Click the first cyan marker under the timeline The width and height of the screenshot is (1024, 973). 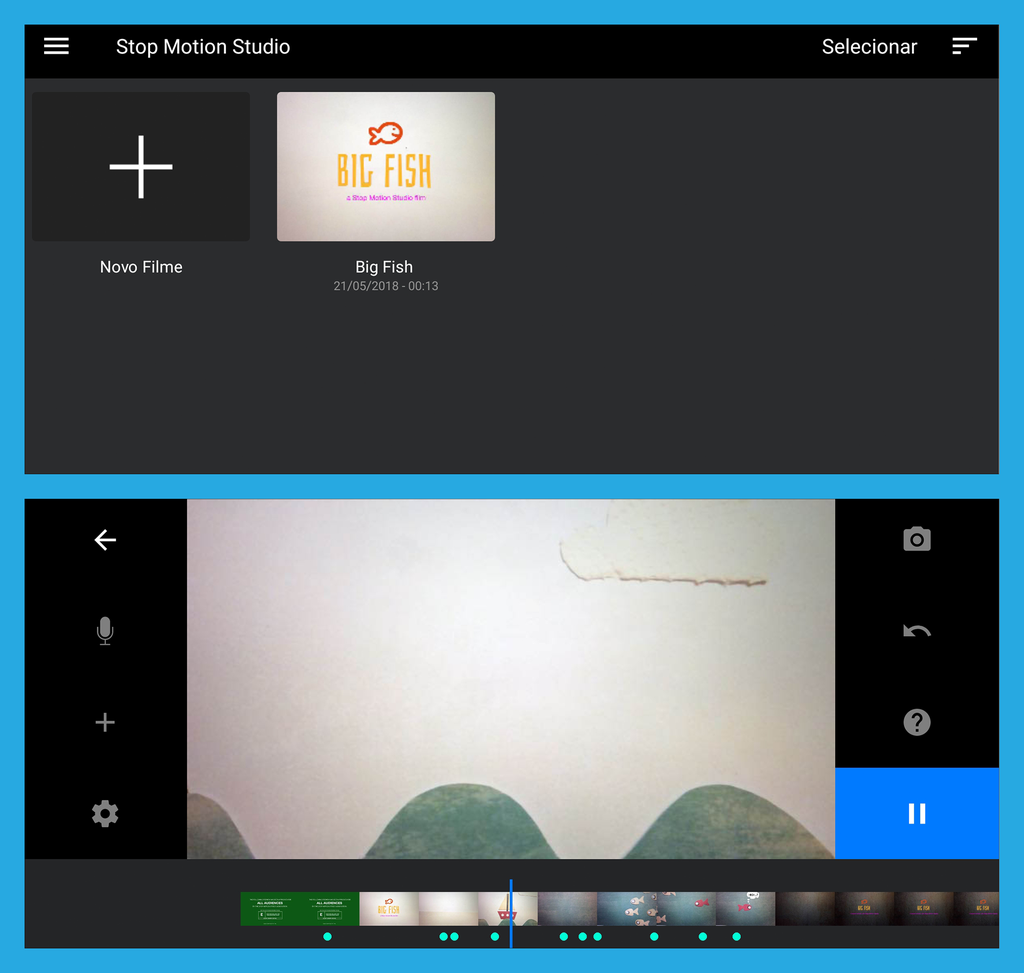coord(327,937)
